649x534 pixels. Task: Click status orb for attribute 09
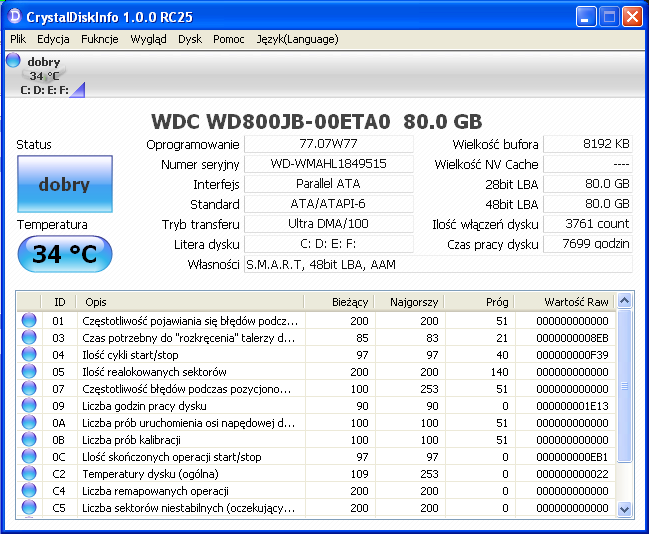click(29, 405)
